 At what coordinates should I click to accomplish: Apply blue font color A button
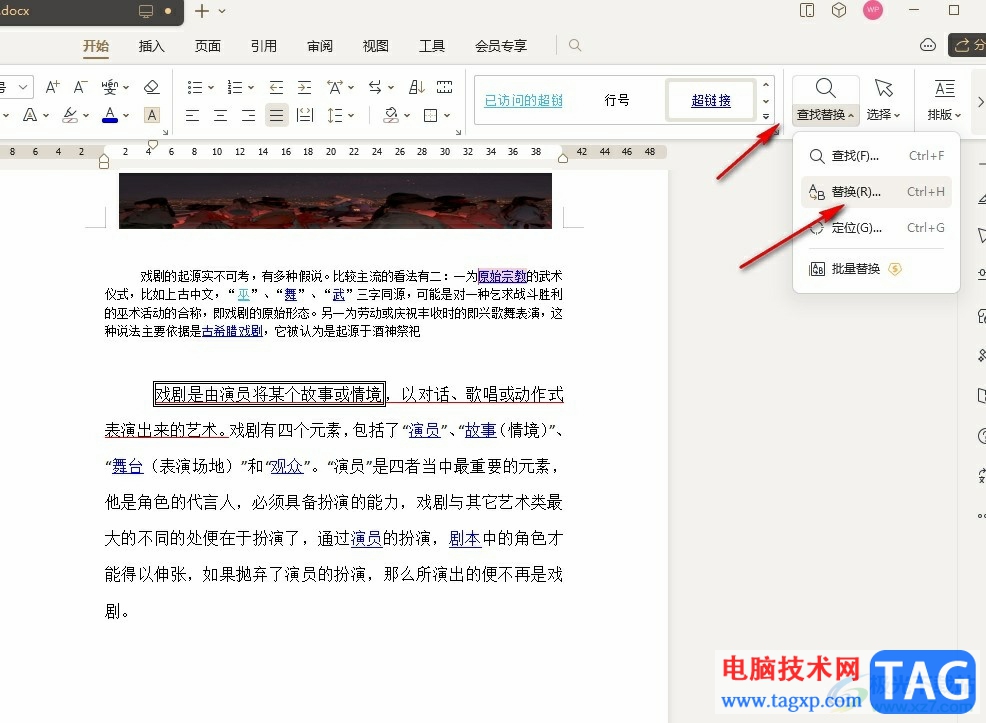click(x=110, y=115)
